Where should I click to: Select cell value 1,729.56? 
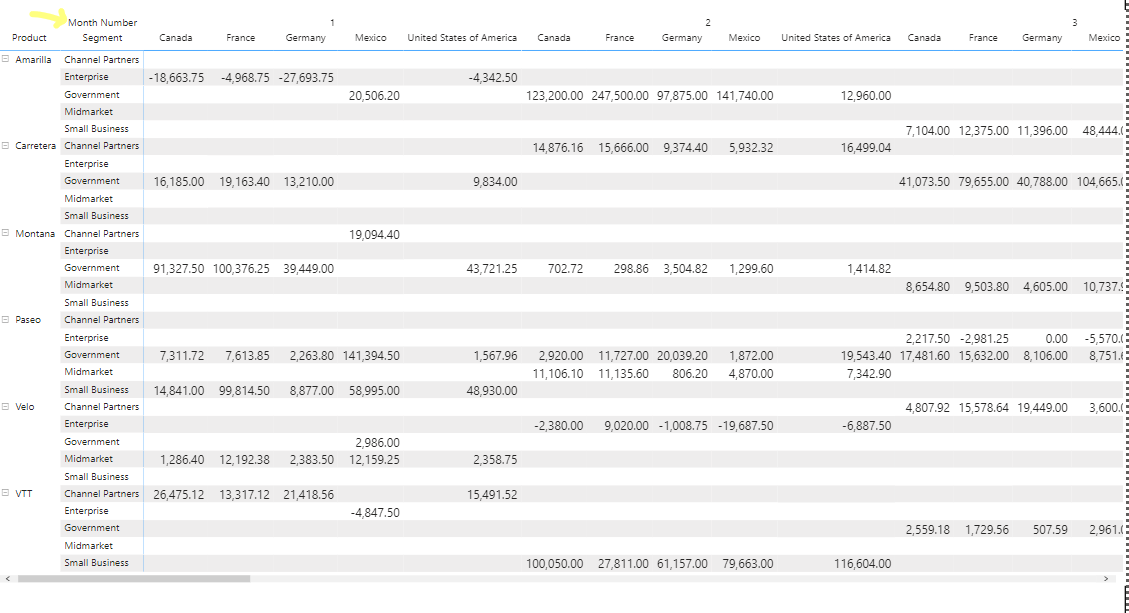[986, 530]
